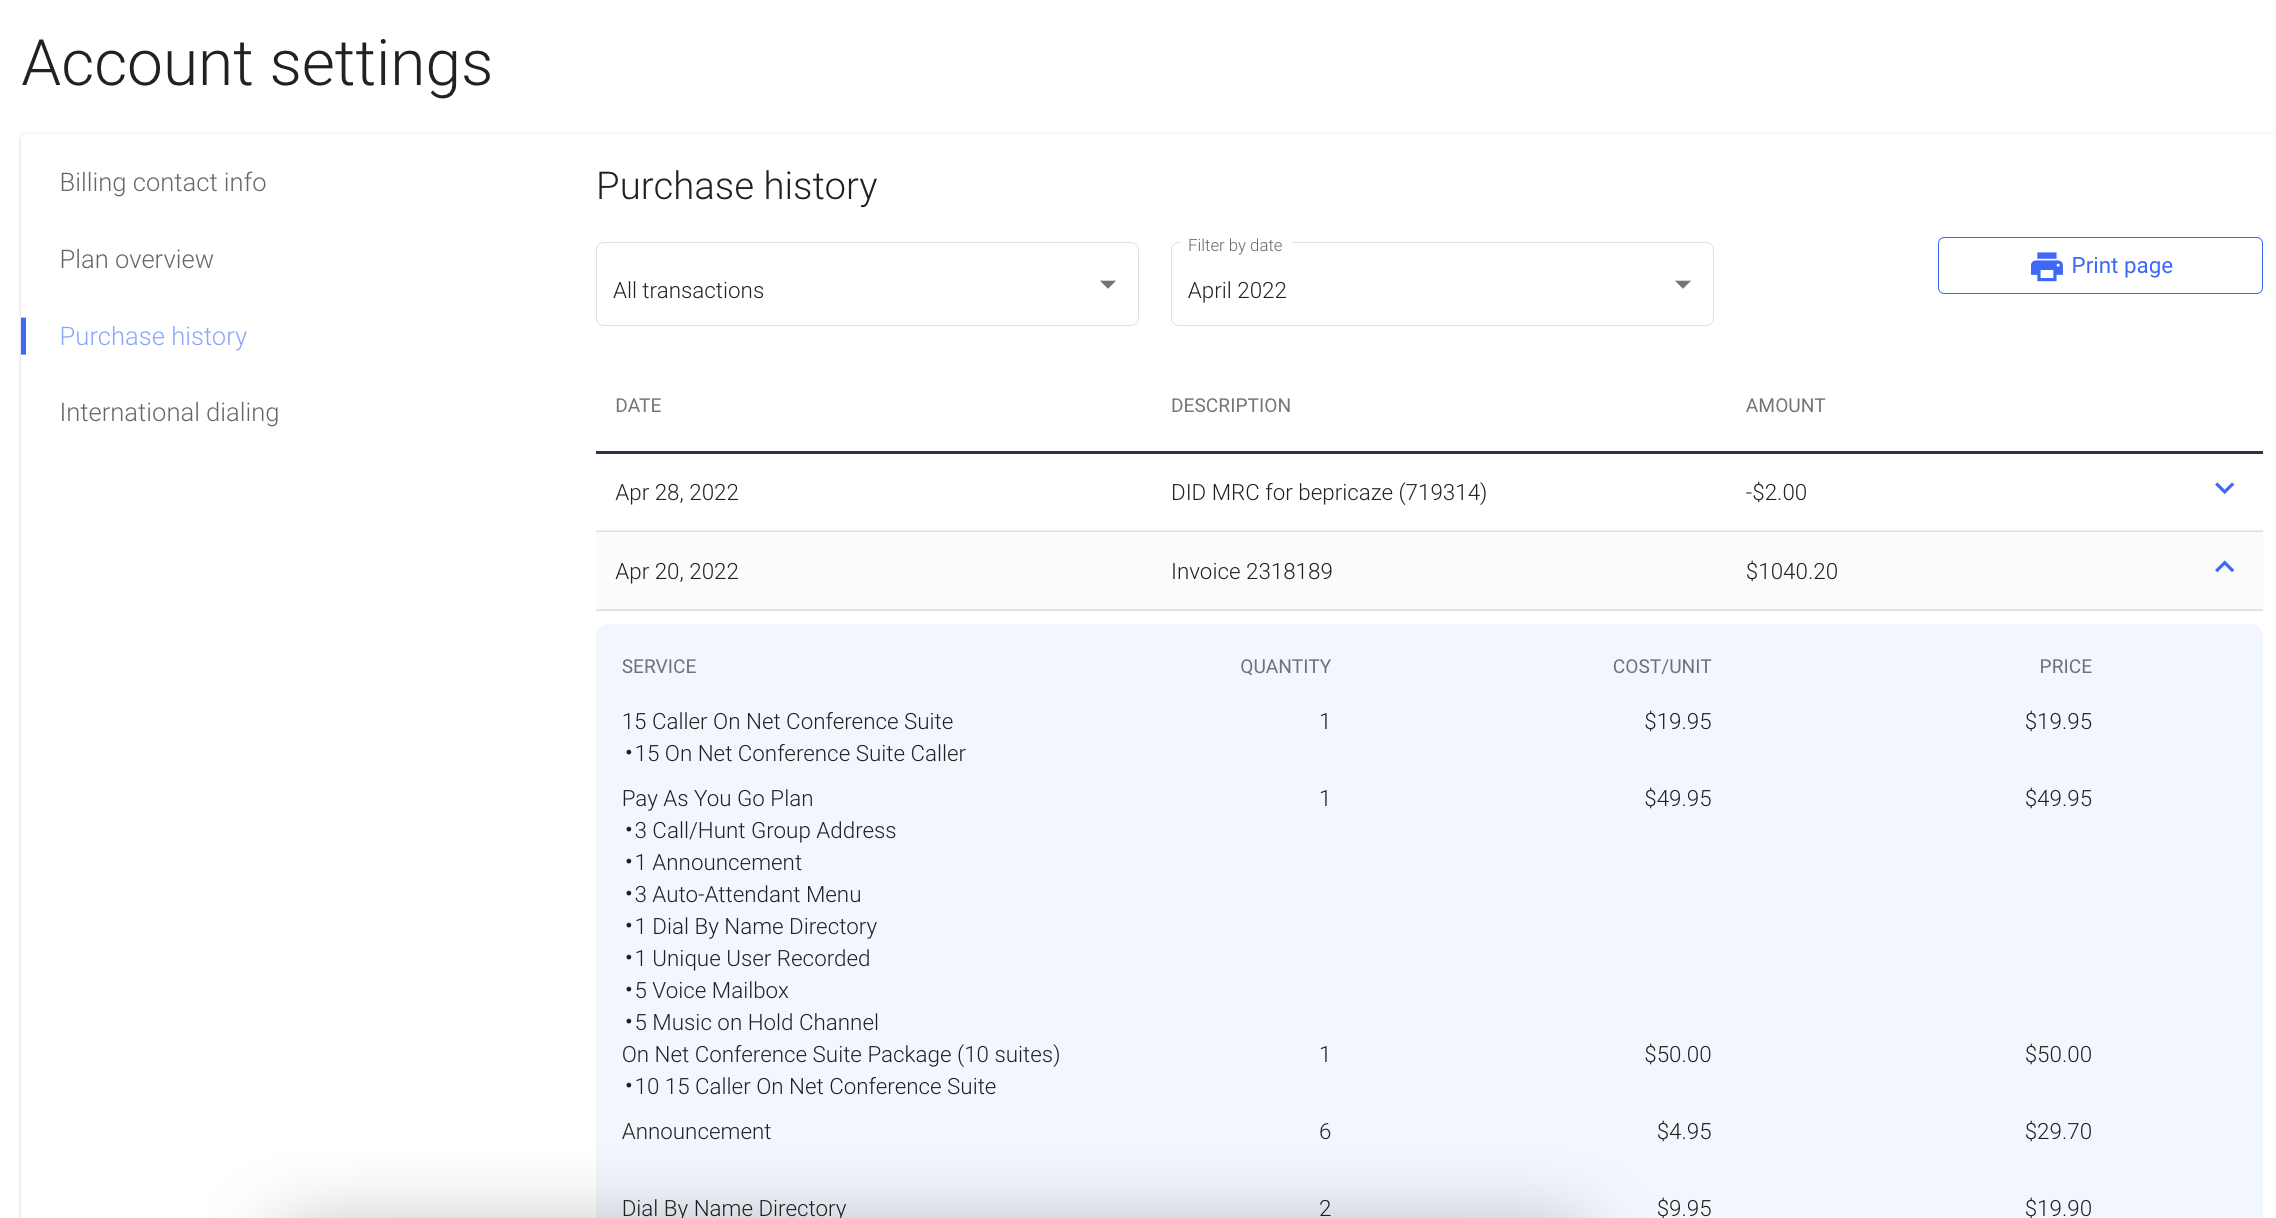Click the DESCRIPTION column header
The height and width of the screenshot is (1218, 2276).
click(x=1230, y=405)
